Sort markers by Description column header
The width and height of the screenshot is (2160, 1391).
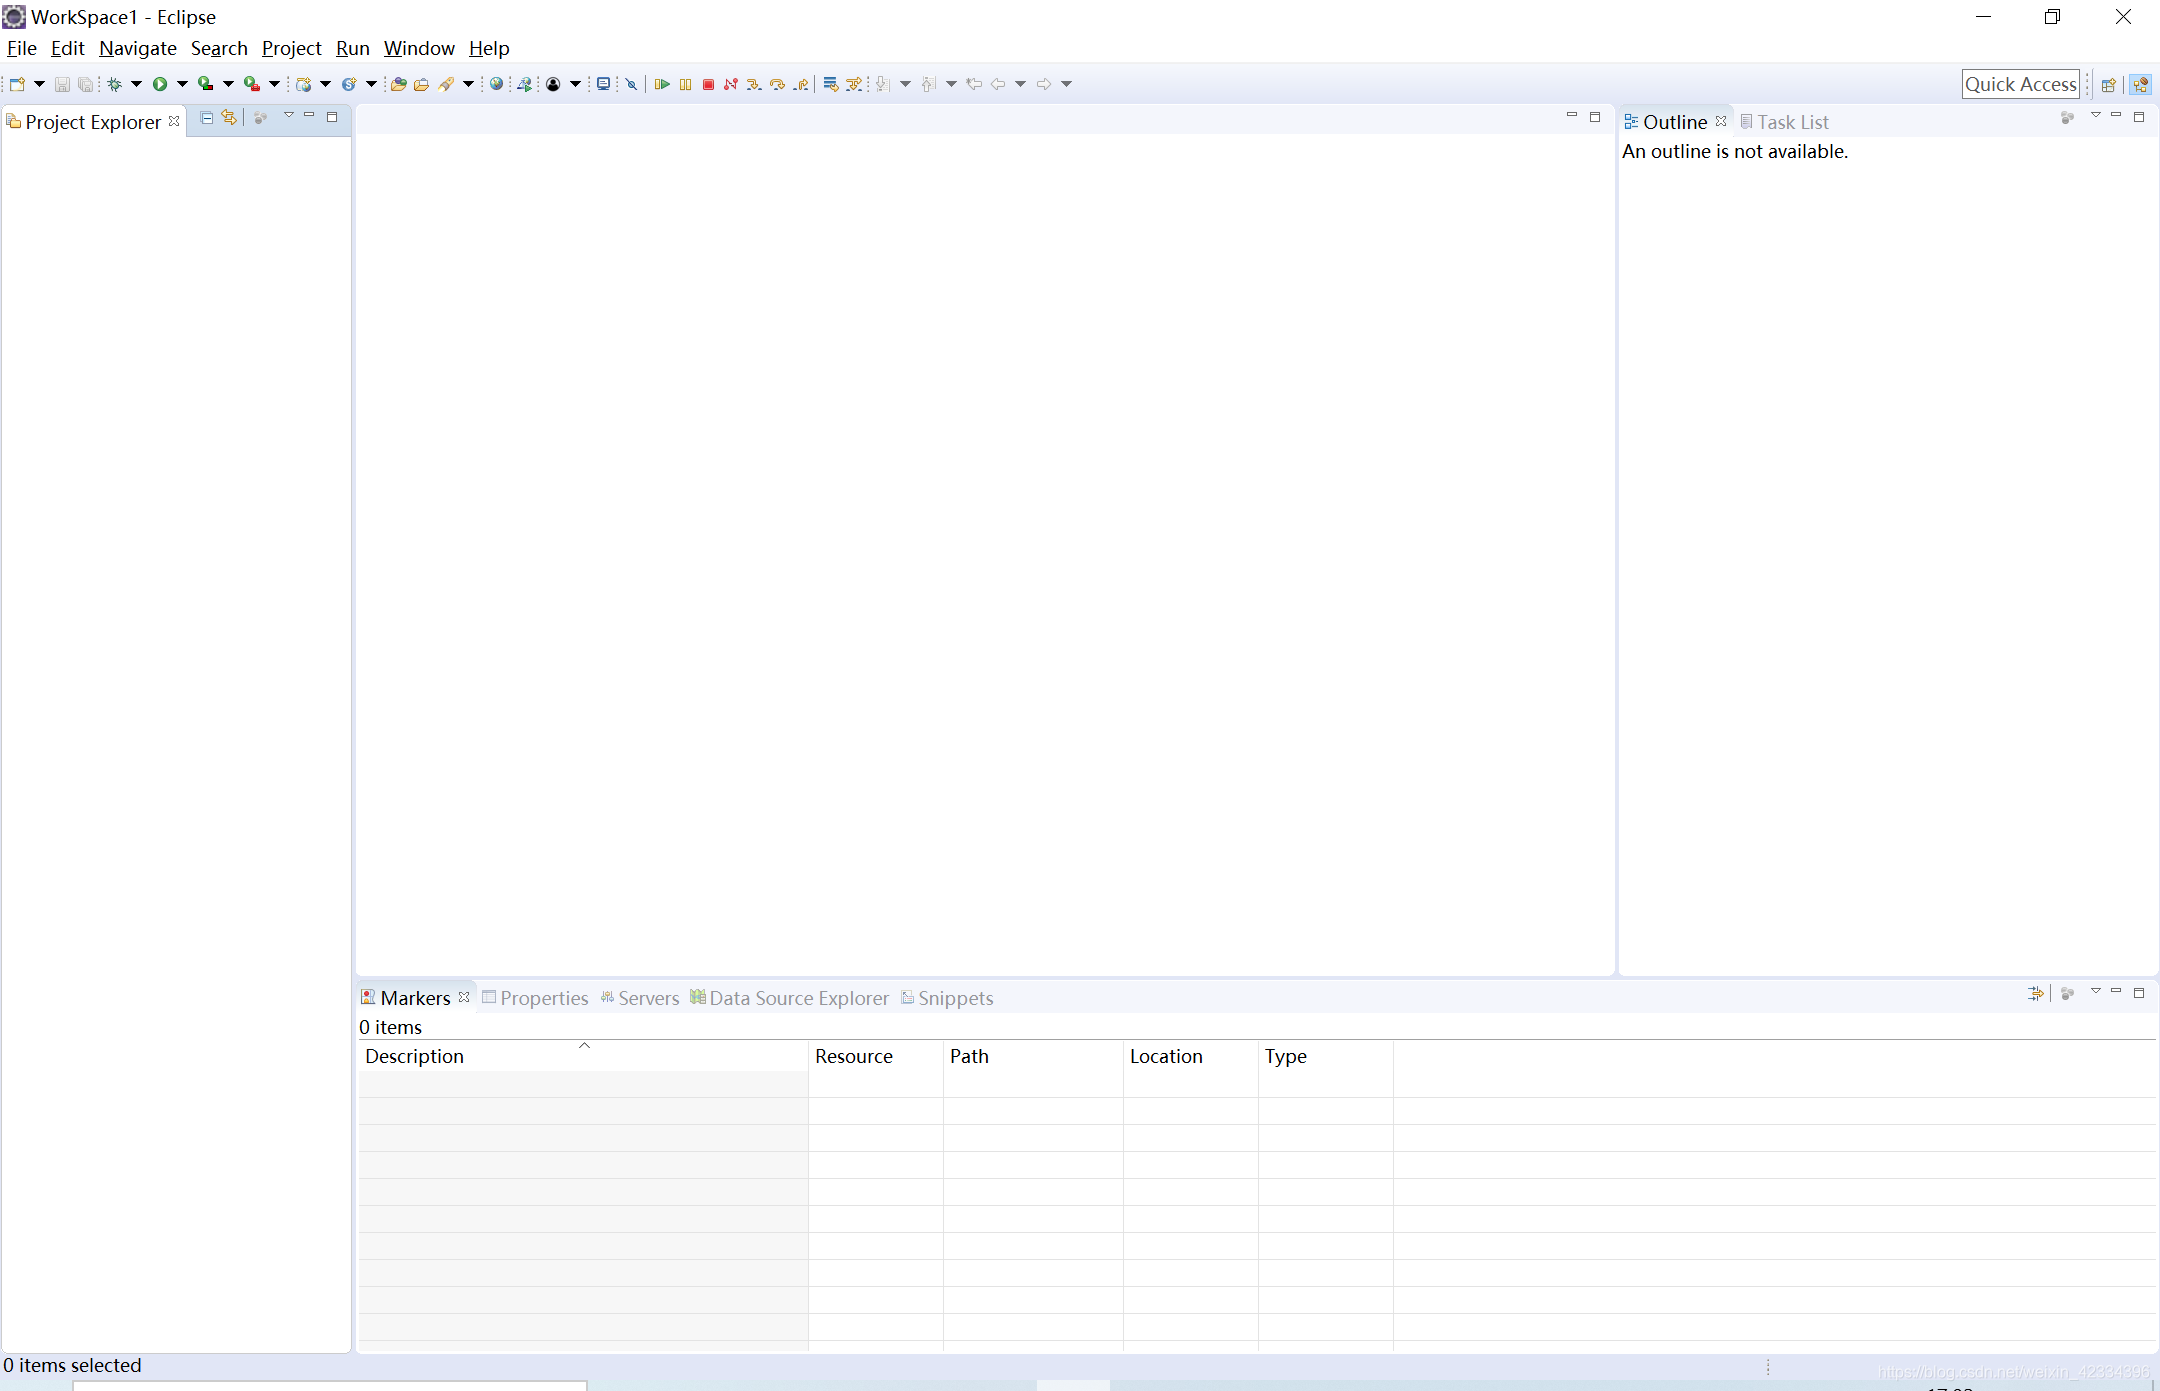pyautogui.click(x=583, y=1056)
